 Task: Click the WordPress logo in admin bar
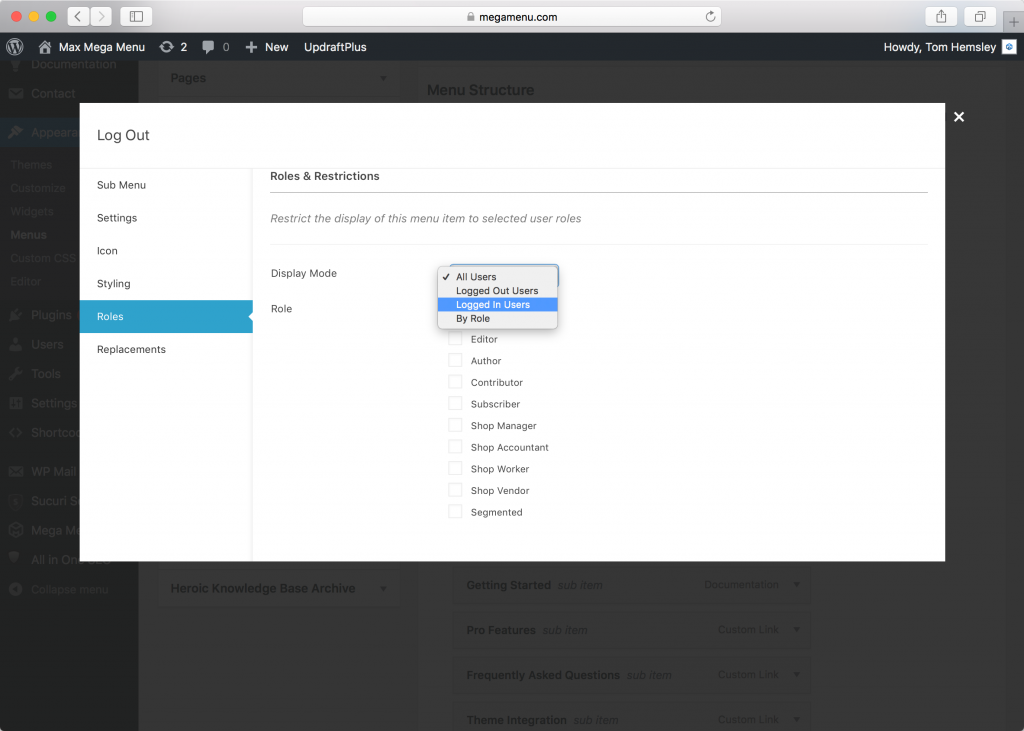pos(14,46)
